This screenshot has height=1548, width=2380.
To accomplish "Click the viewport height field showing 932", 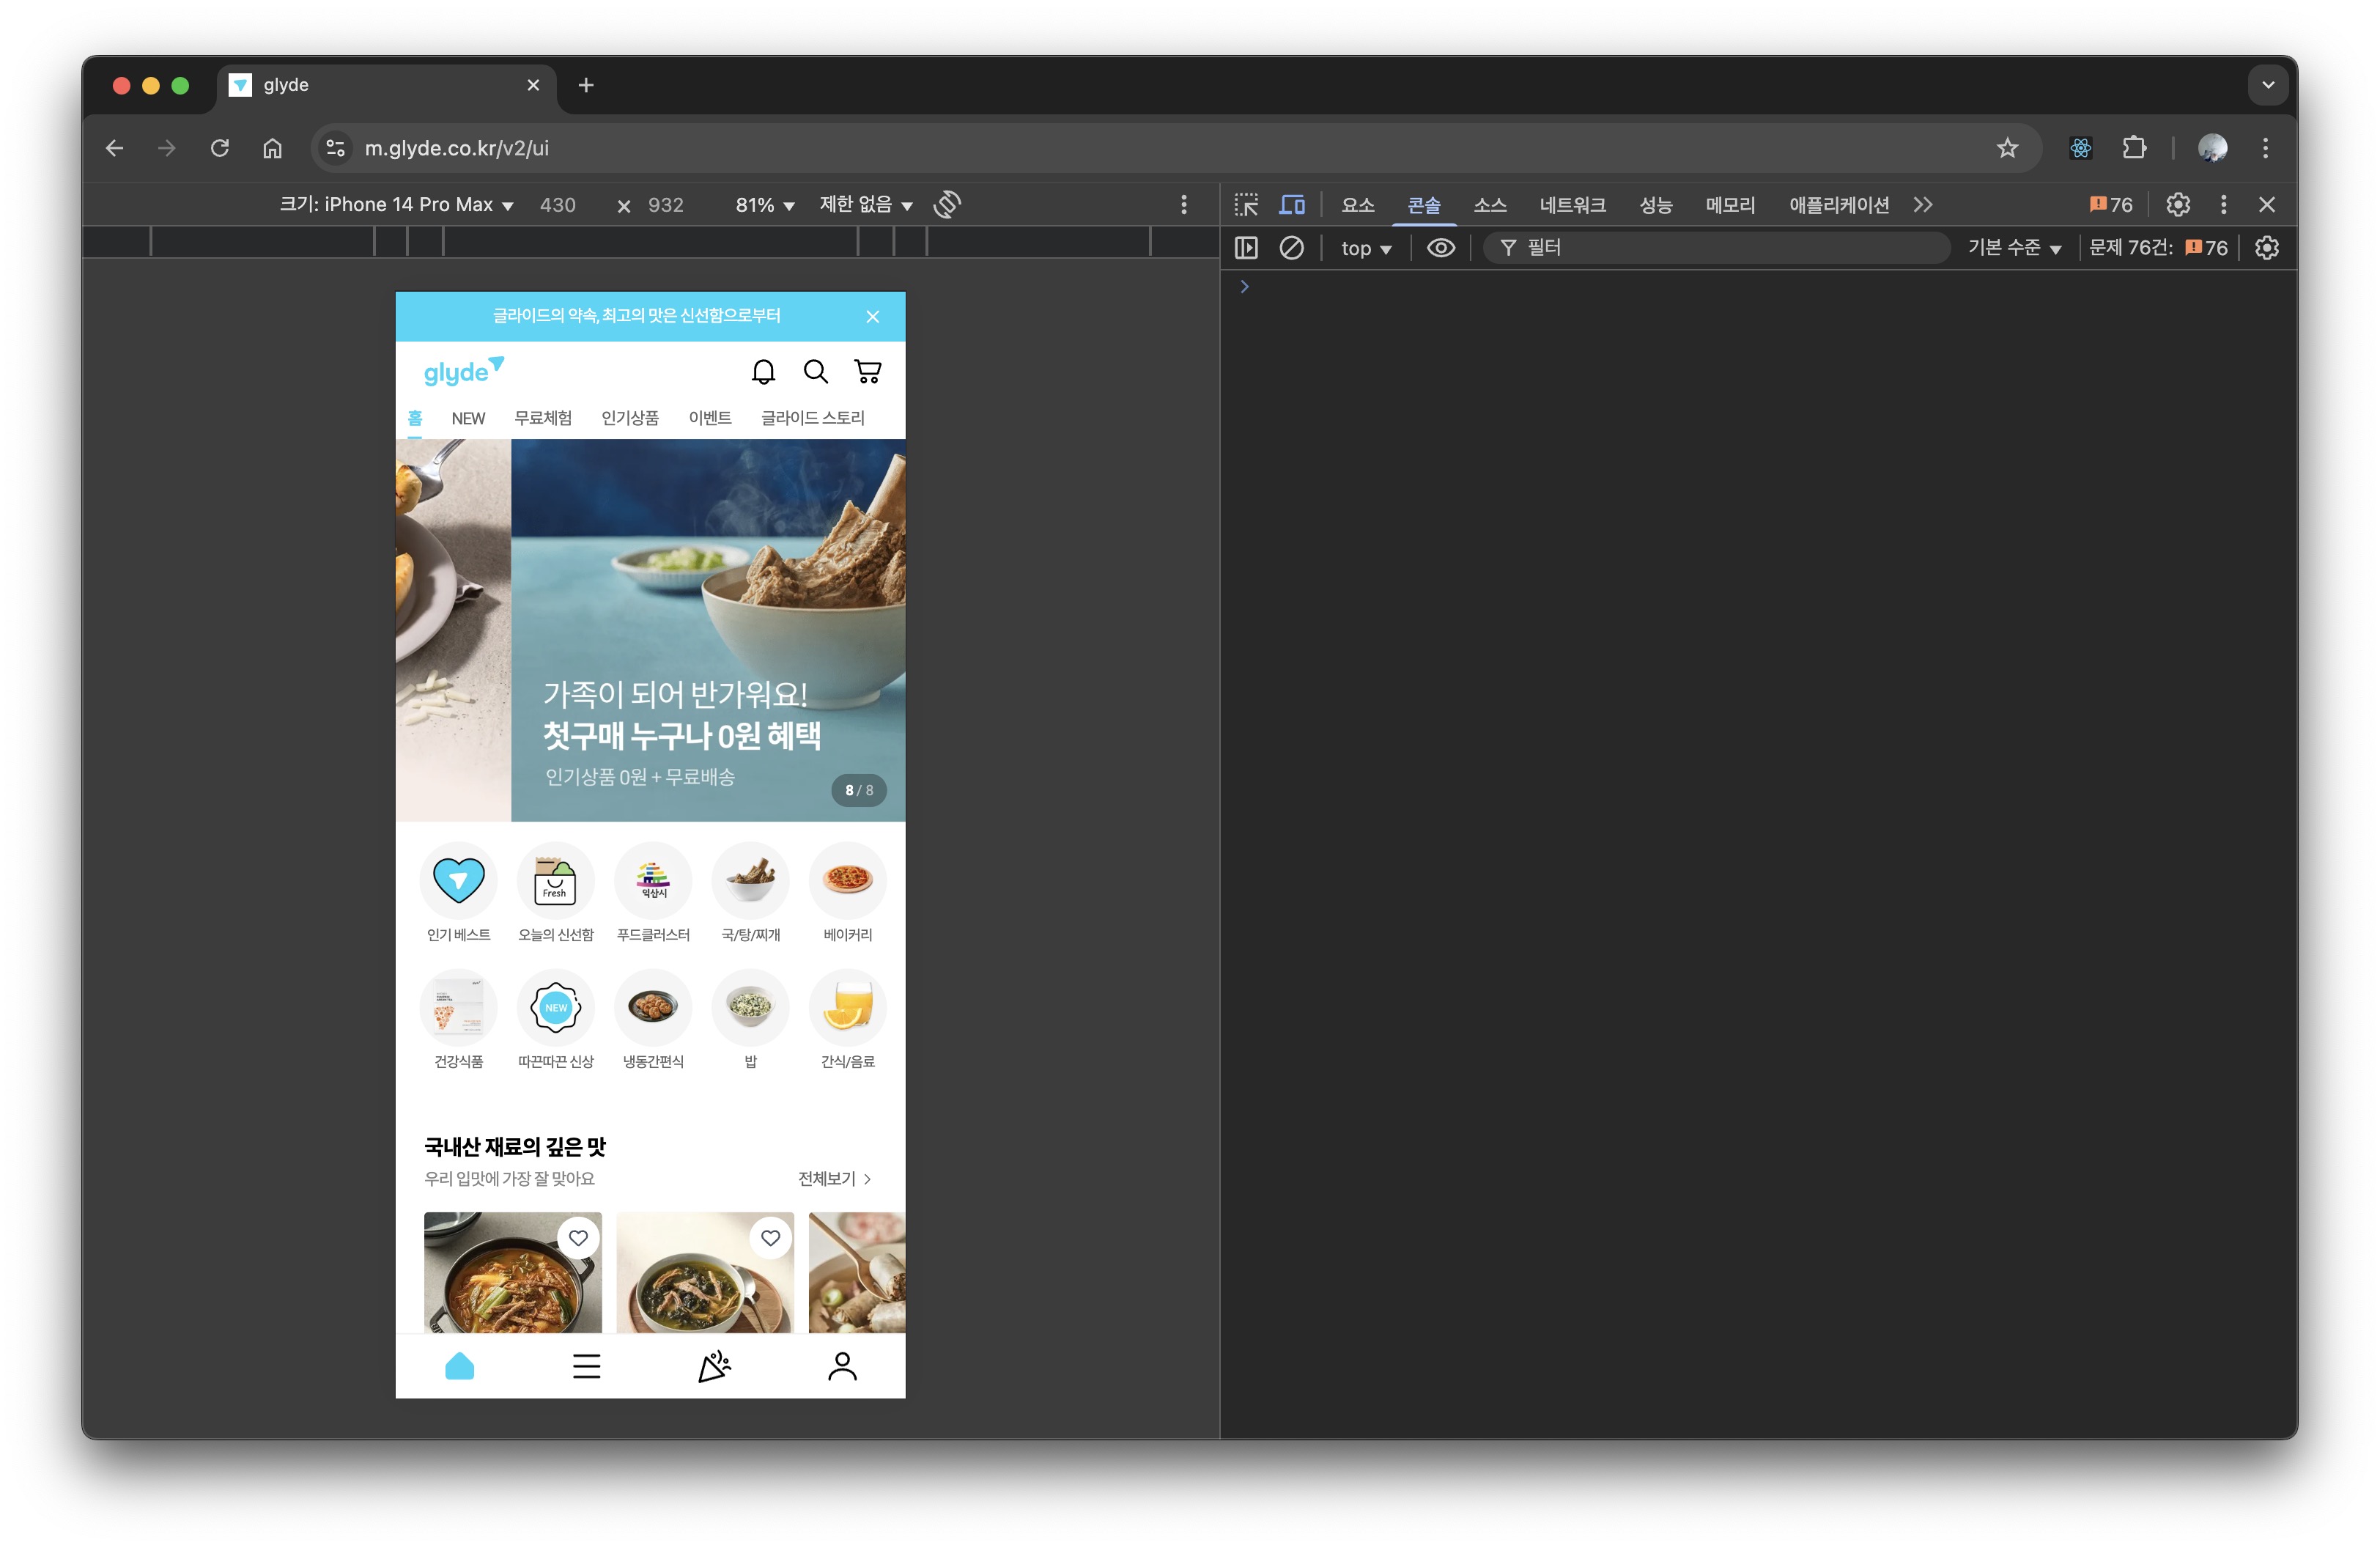I will click(666, 205).
